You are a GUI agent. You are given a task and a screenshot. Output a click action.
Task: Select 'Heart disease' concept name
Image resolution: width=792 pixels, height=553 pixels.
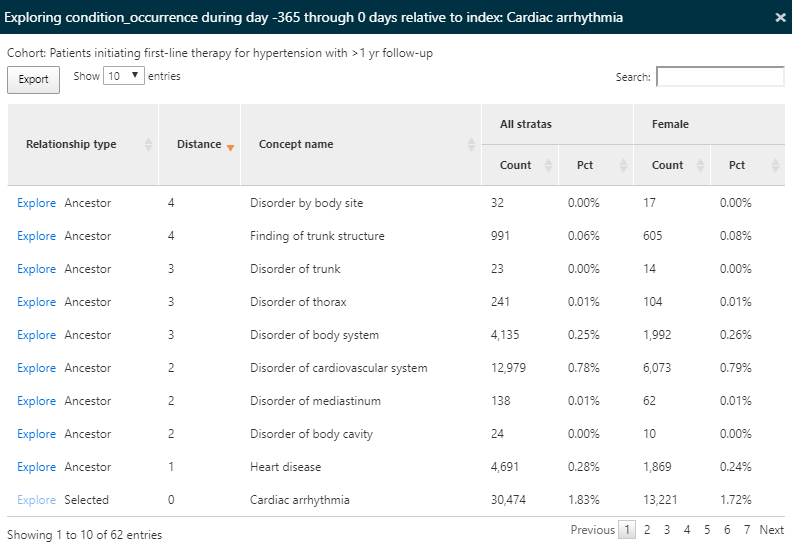[x=285, y=467]
